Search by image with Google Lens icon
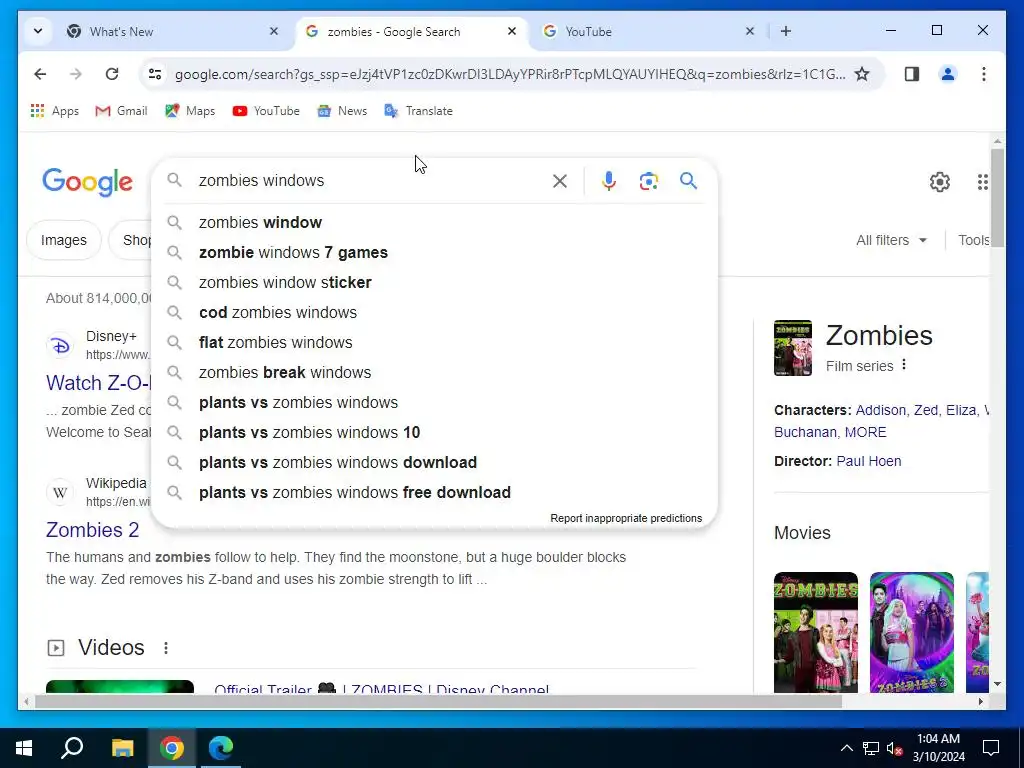1024x768 pixels. click(x=648, y=181)
